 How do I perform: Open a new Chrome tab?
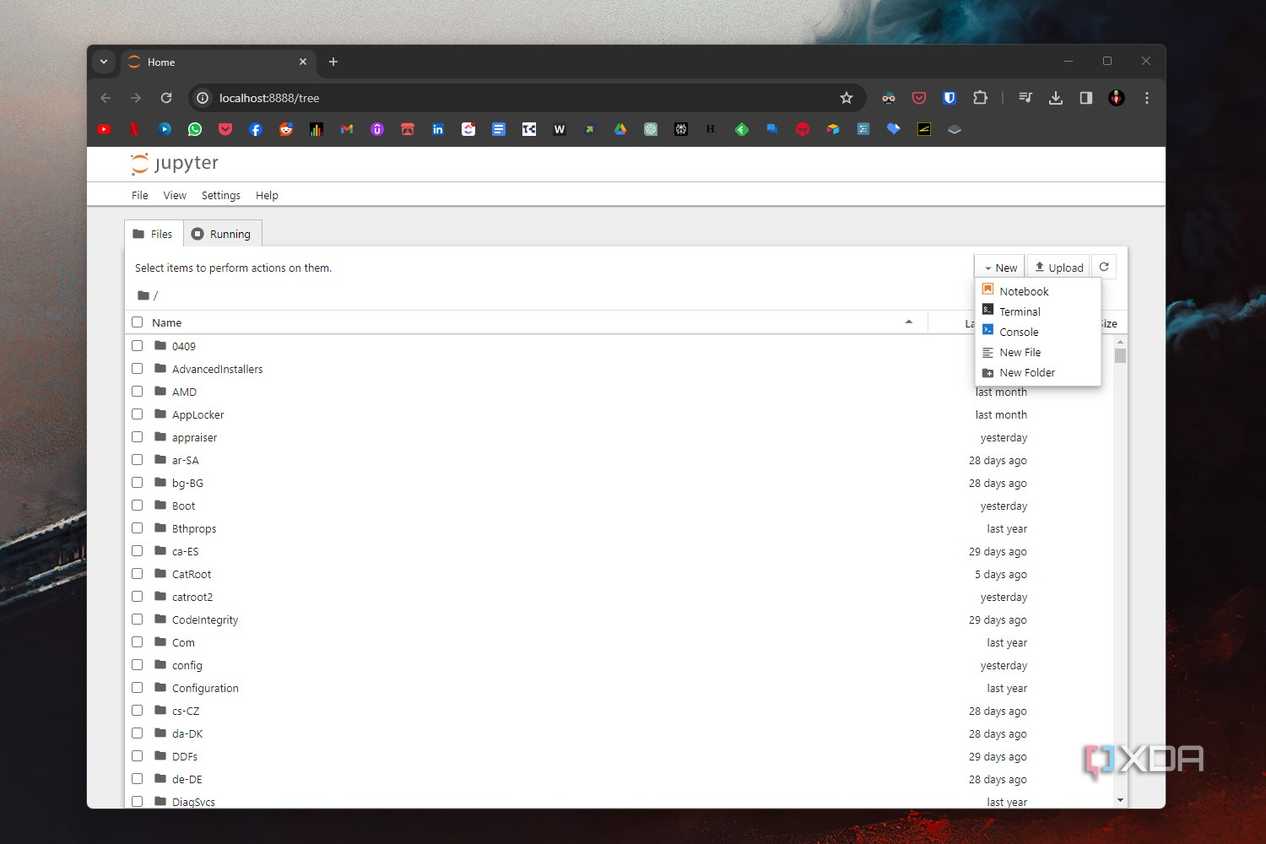333,62
